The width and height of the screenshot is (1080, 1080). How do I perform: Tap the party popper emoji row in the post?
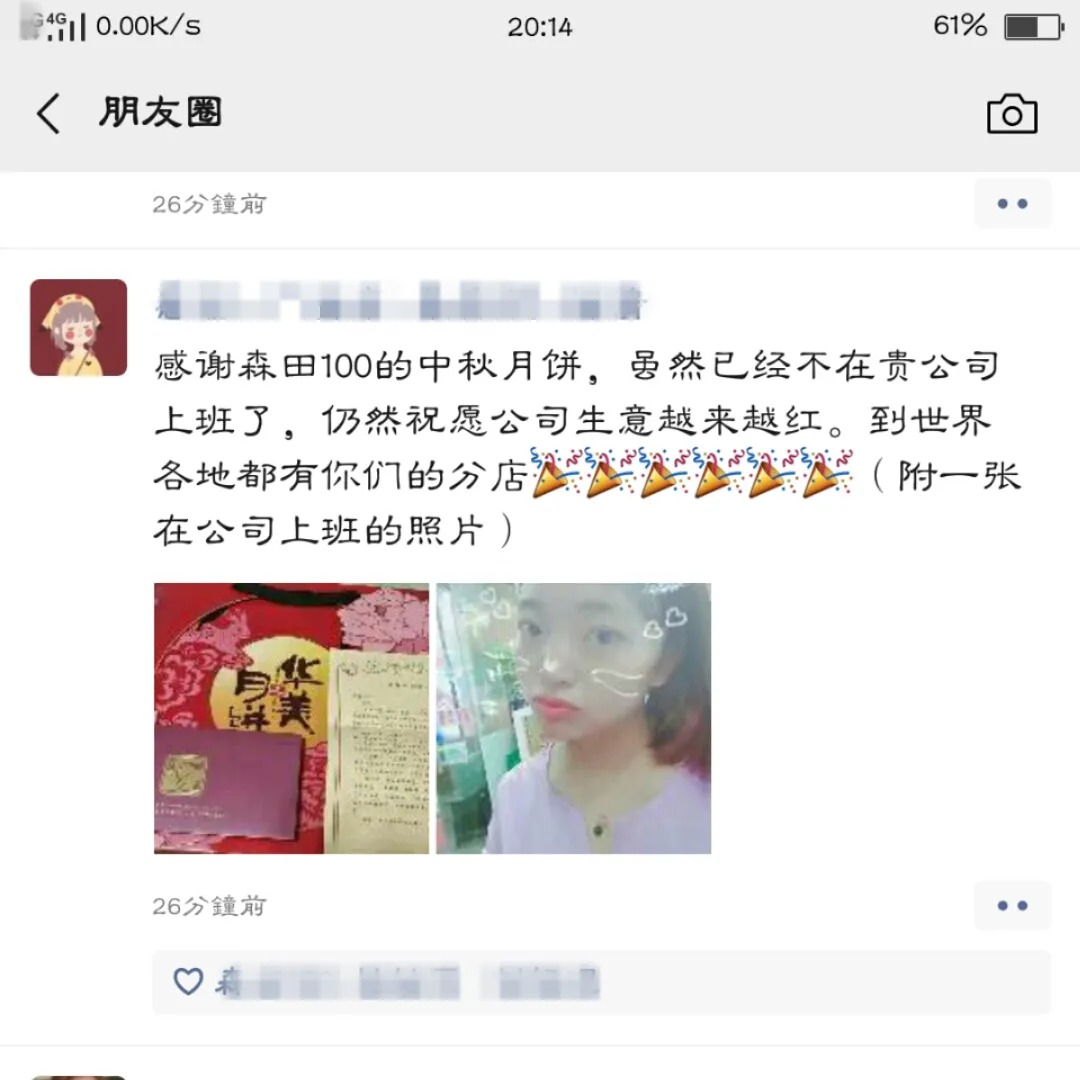click(692, 472)
